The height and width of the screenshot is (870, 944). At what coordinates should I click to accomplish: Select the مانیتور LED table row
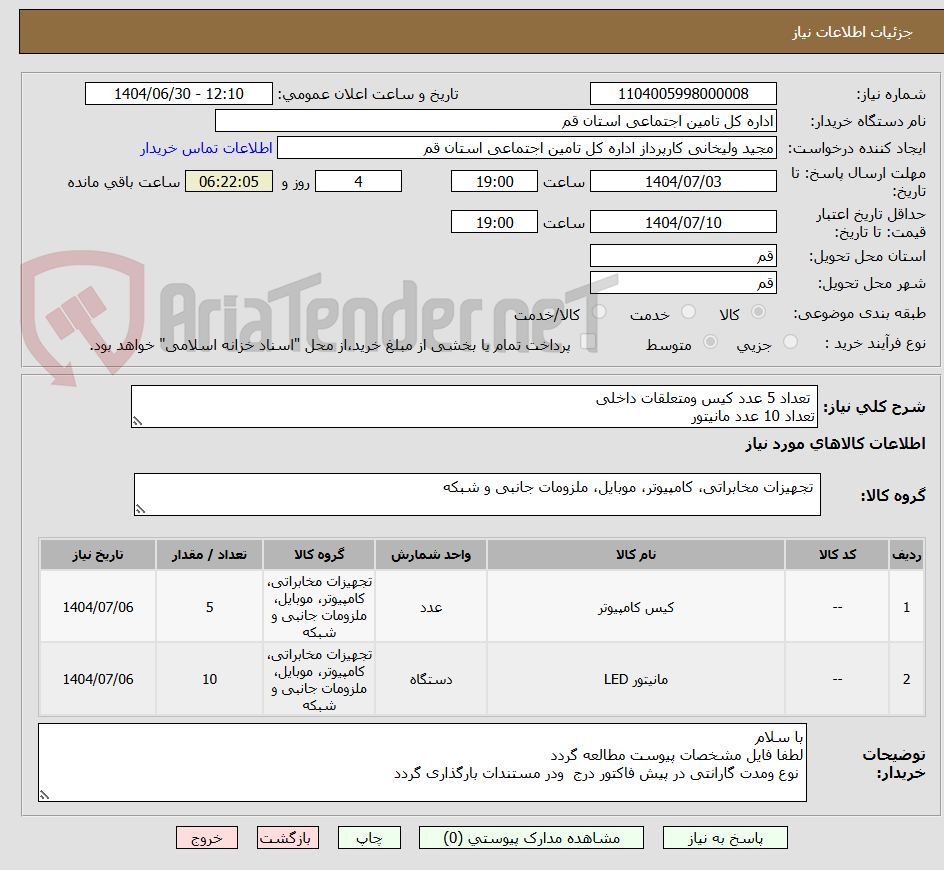470,679
